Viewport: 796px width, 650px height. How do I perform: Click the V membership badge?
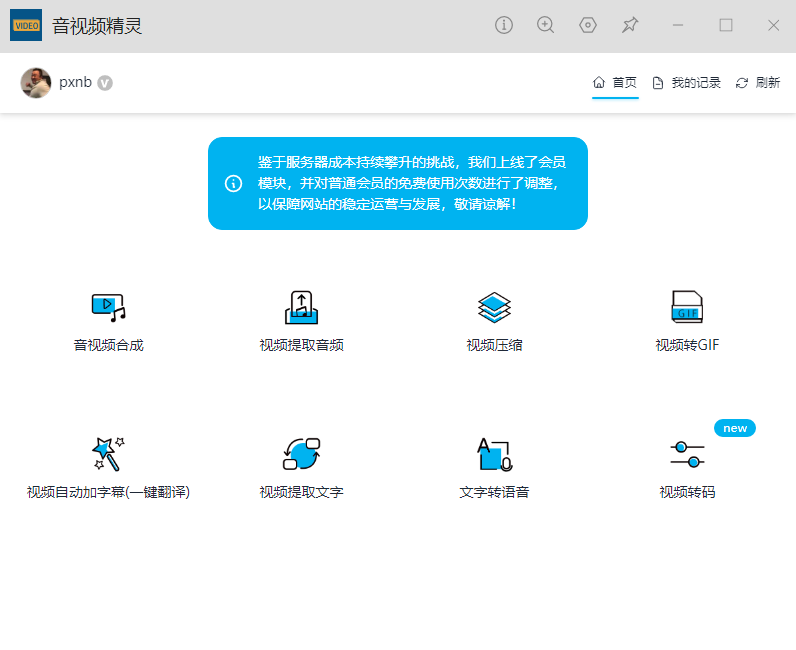click(105, 83)
